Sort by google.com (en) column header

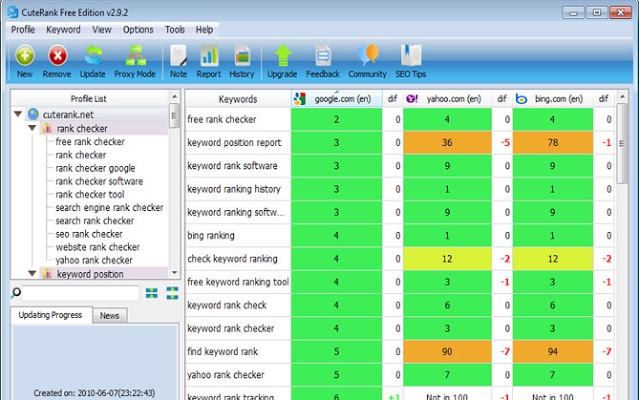point(337,99)
